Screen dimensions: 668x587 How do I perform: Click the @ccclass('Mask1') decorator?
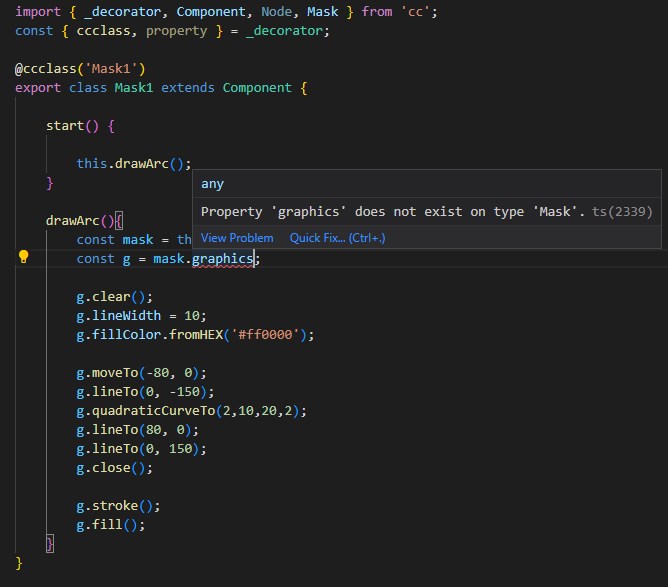[x=80, y=69]
